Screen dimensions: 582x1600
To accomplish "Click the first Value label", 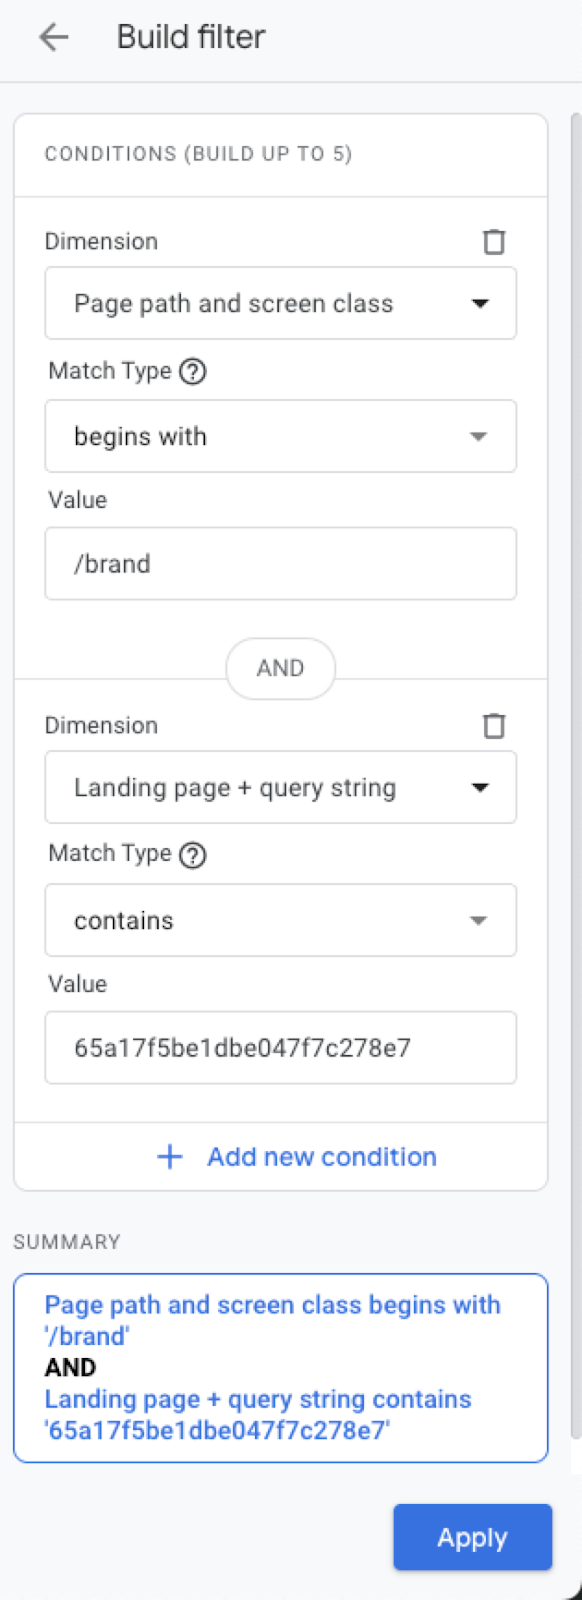I will 78,500.
